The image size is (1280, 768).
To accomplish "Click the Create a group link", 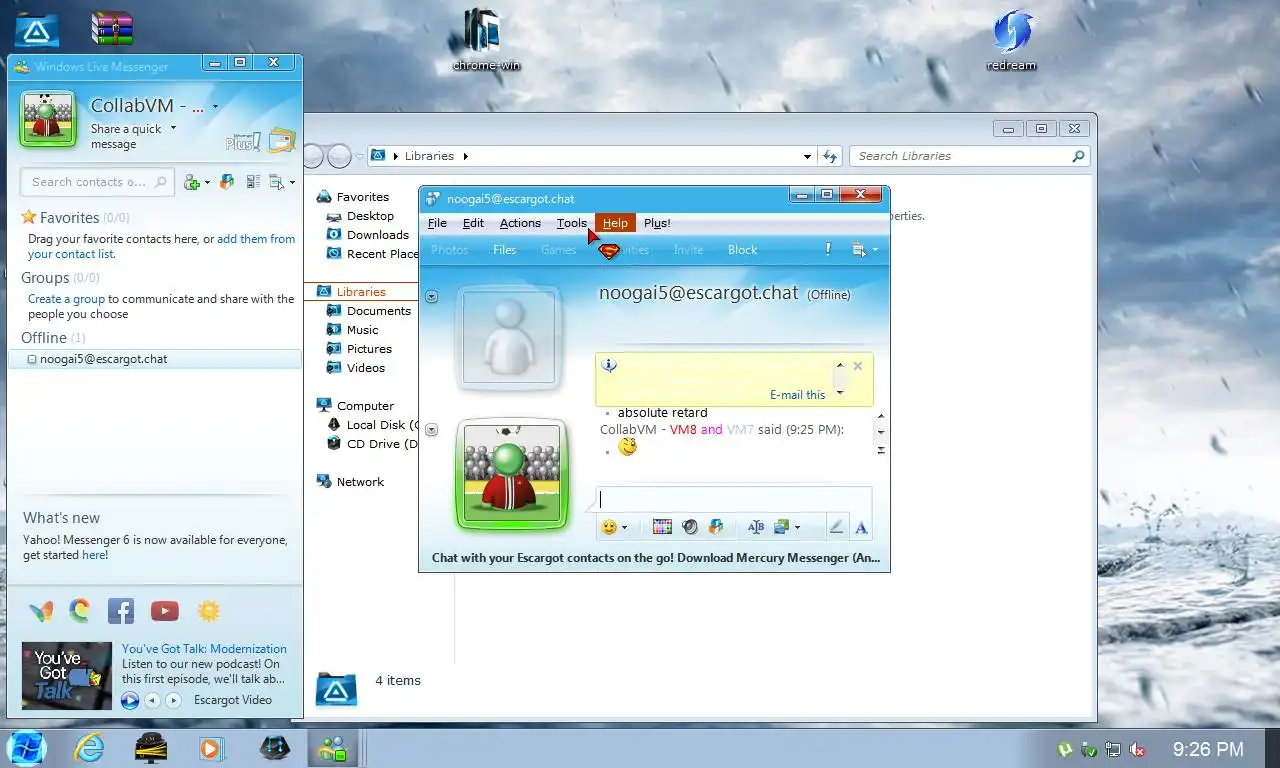I will click(x=66, y=299).
